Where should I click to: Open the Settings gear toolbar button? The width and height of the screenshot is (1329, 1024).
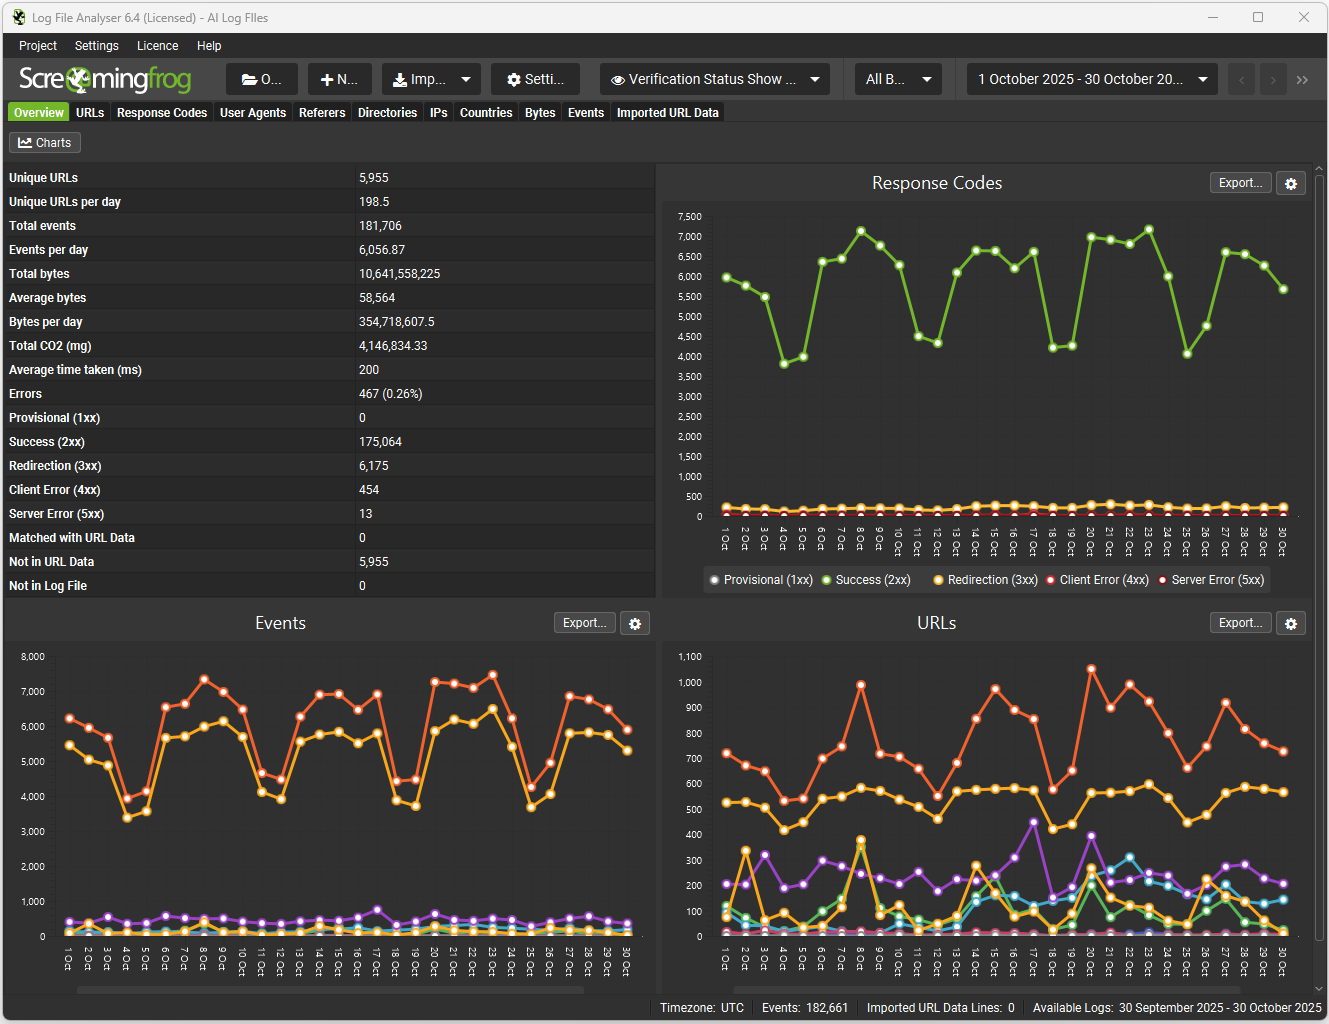pyautogui.click(x=535, y=79)
